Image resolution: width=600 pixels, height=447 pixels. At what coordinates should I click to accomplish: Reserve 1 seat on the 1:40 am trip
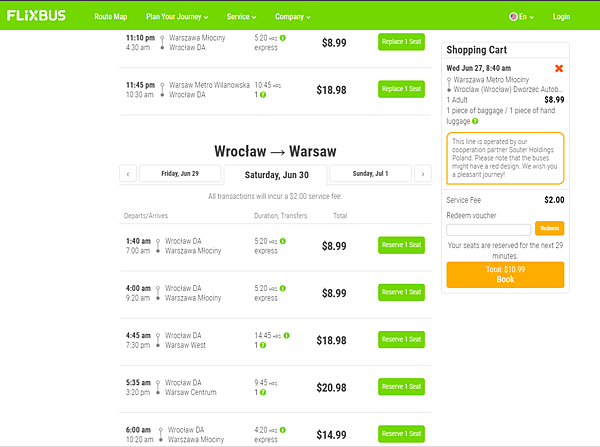coord(401,245)
